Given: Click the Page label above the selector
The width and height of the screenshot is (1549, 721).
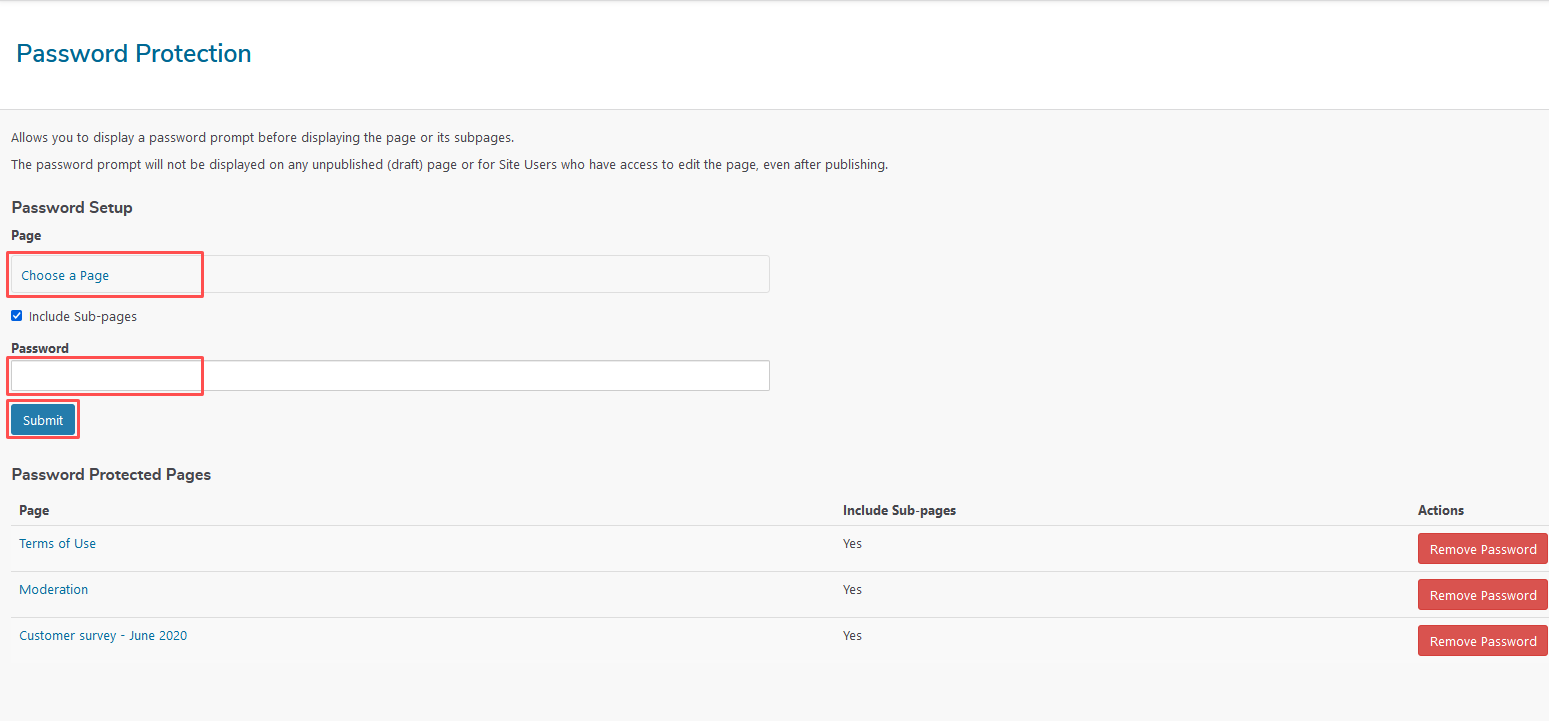Looking at the screenshot, I should [x=26, y=235].
